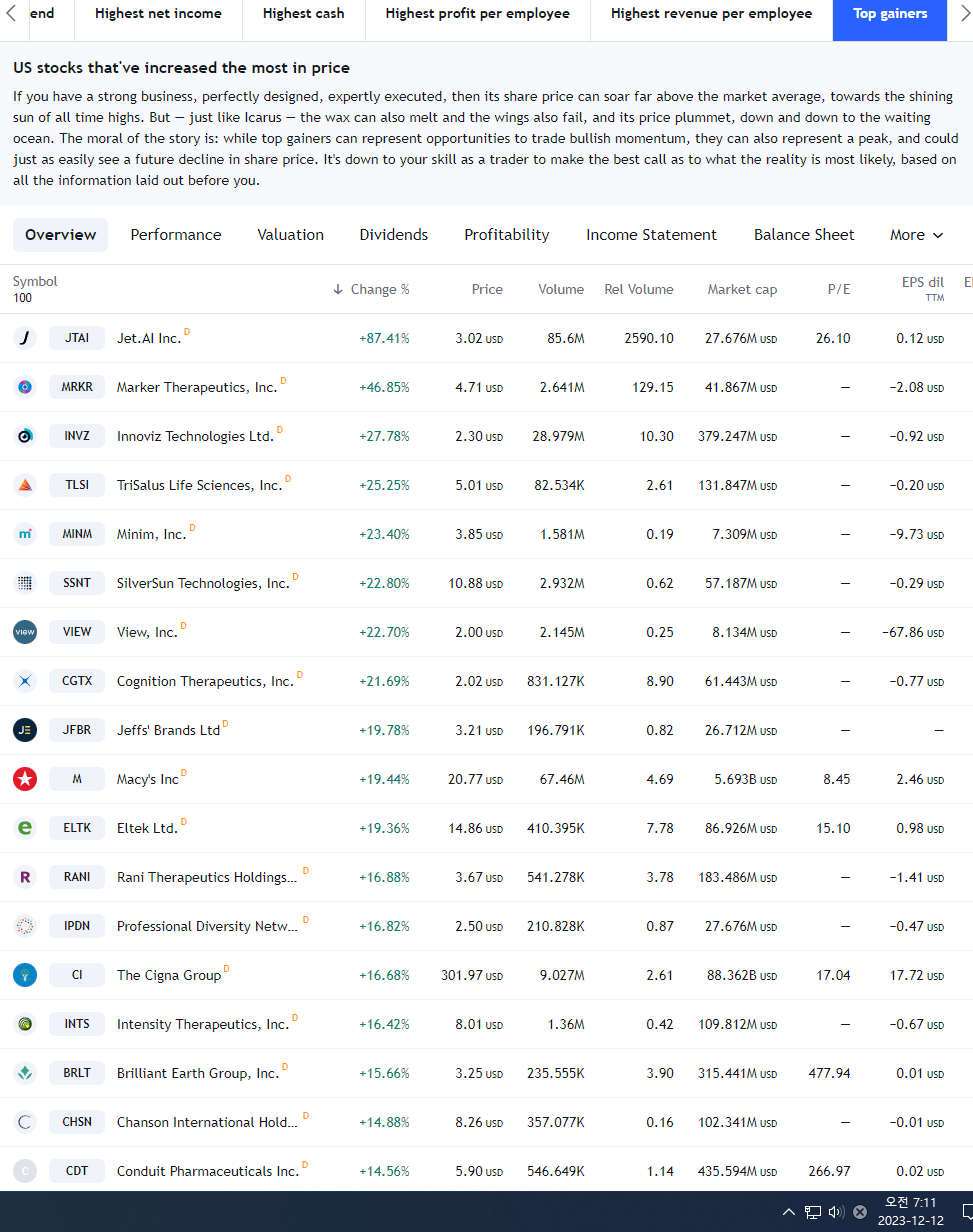Click the Jeffs' Brands logo icon
The image size is (973, 1232).
click(25, 730)
